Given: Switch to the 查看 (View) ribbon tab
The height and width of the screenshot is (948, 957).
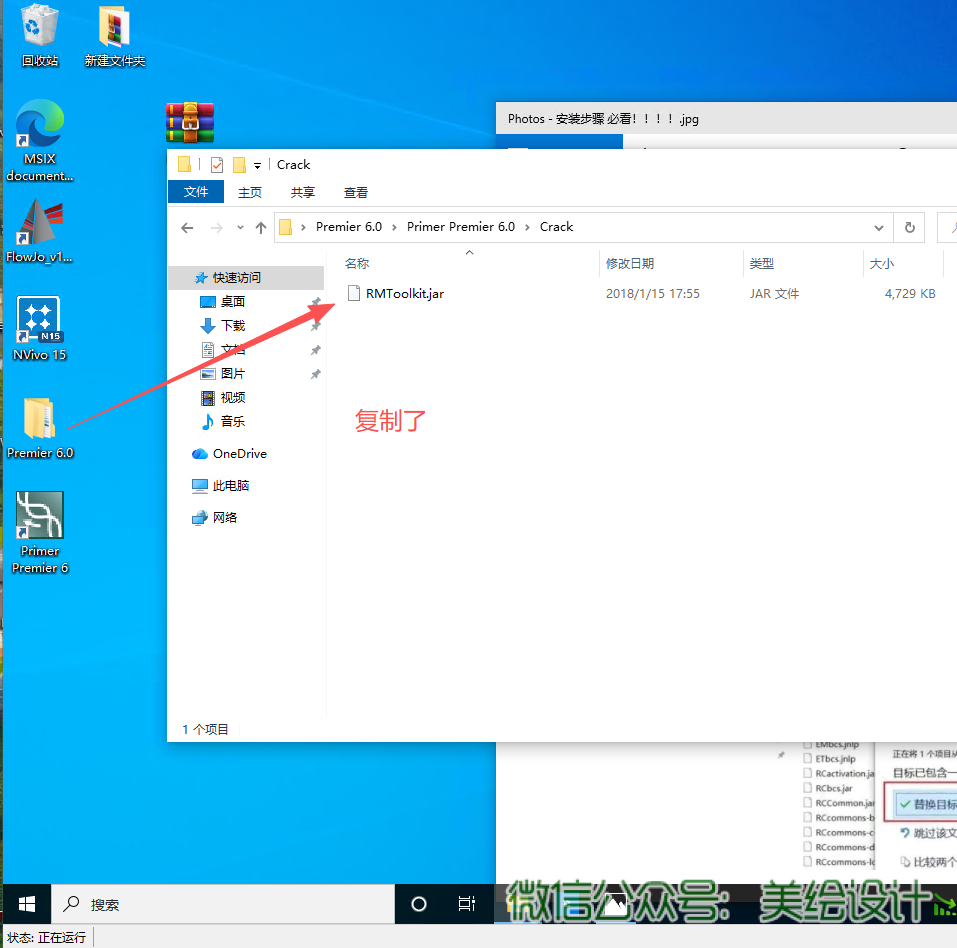Looking at the screenshot, I should (x=355, y=192).
